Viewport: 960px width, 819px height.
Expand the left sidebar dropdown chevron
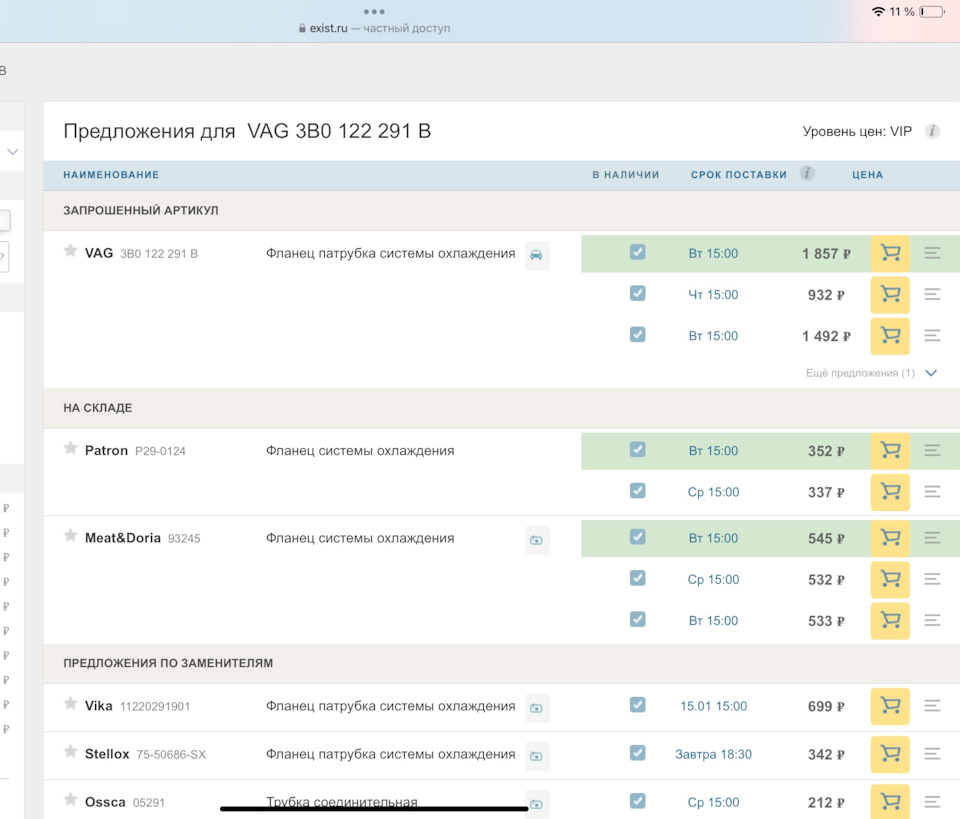point(12,151)
